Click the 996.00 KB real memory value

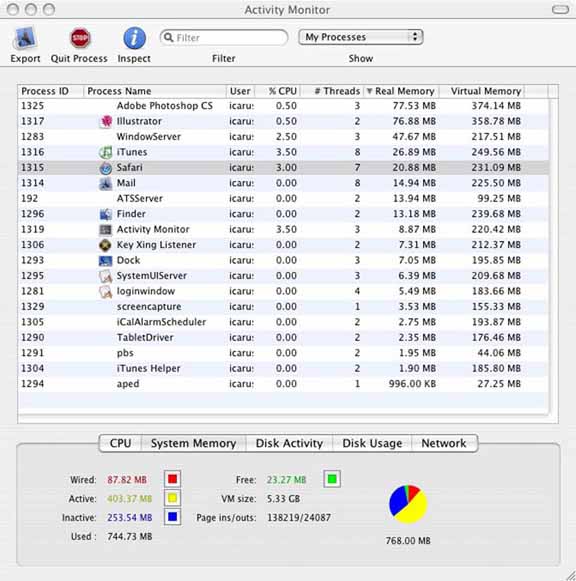(412, 384)
